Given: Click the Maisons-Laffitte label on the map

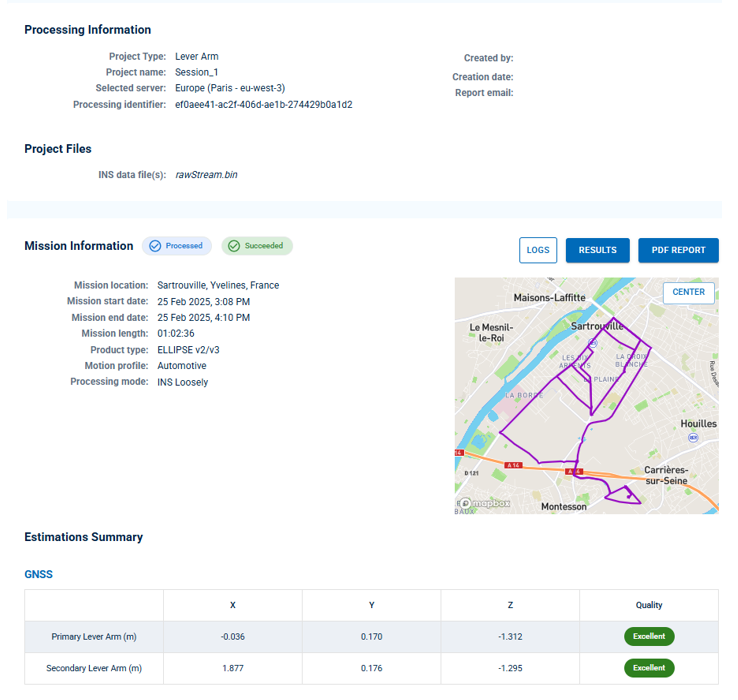Looking at the screenshot, I should pos(549,298).
